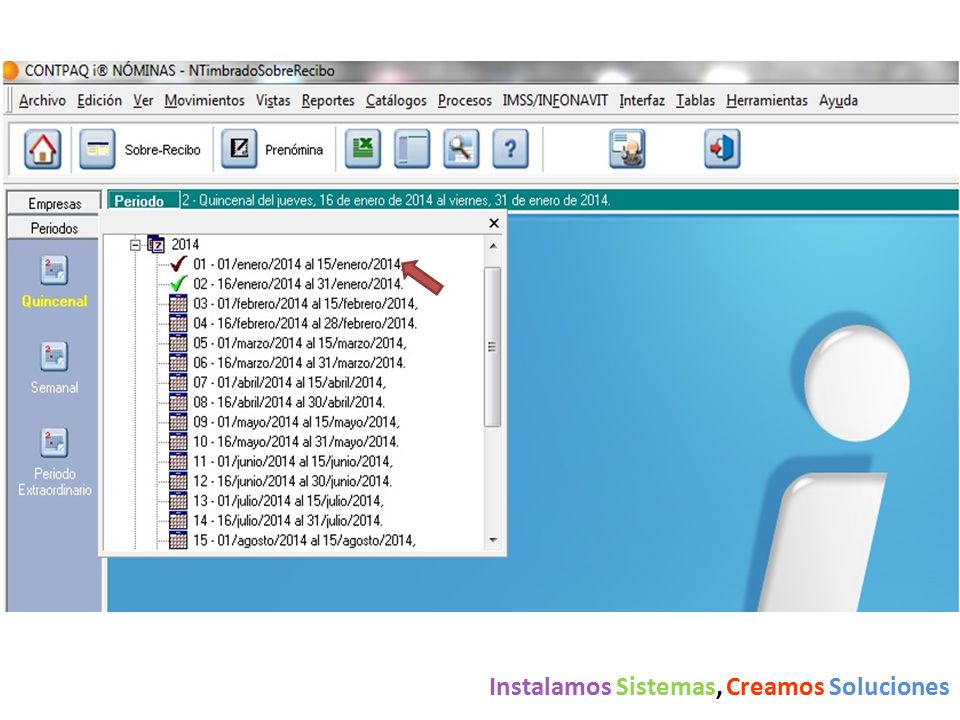
Task: Click calendar icon of period 11
Action: [178, 461]
